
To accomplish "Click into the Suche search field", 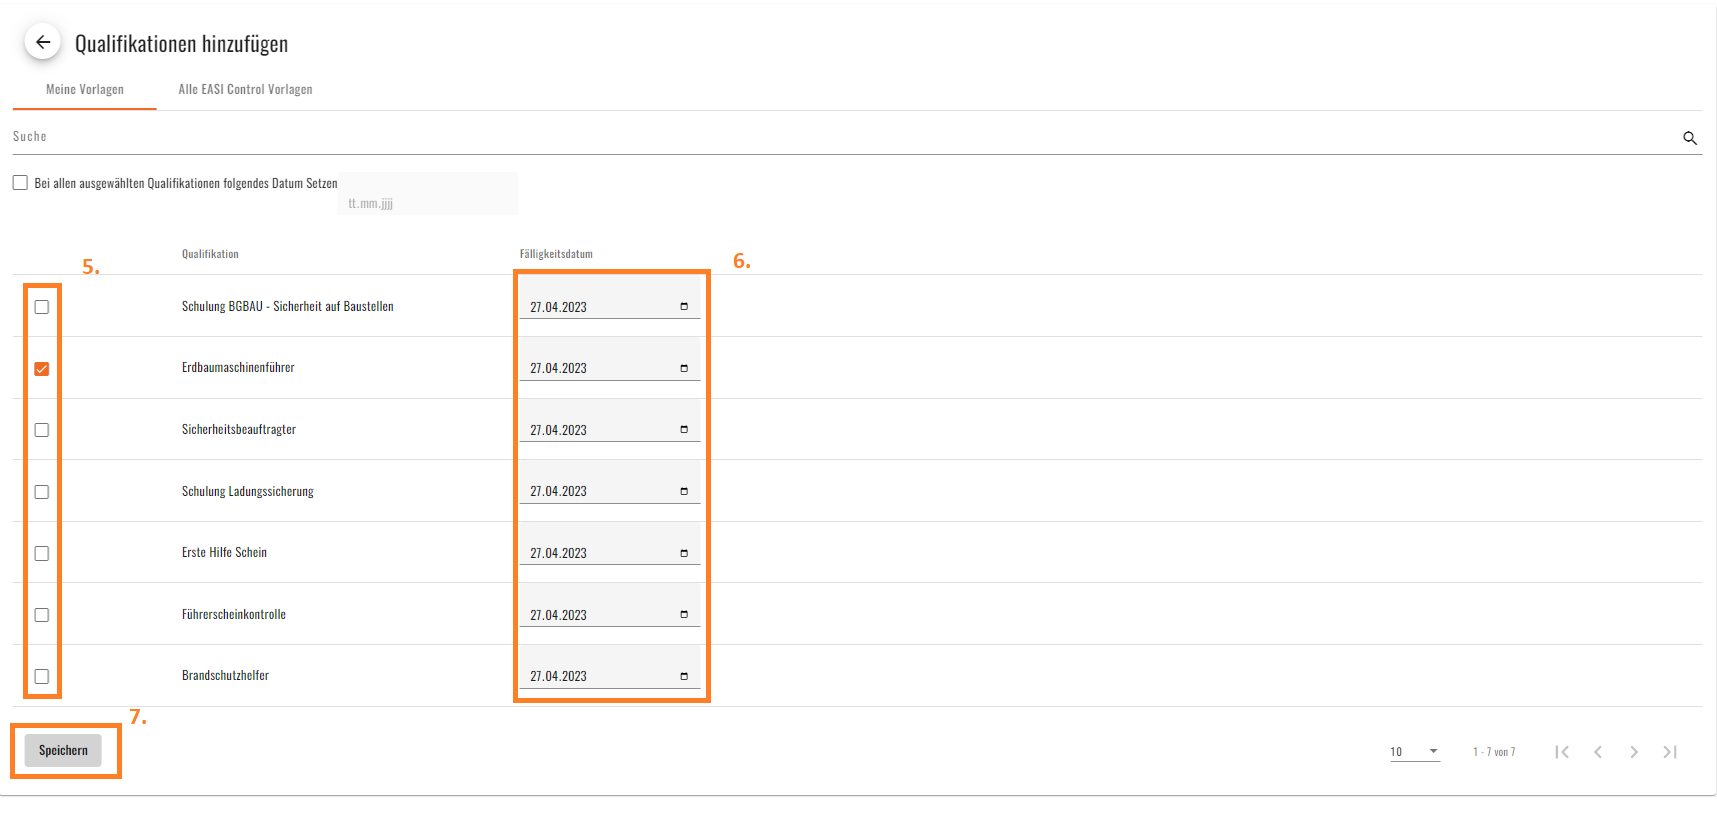I will point(840,137).
